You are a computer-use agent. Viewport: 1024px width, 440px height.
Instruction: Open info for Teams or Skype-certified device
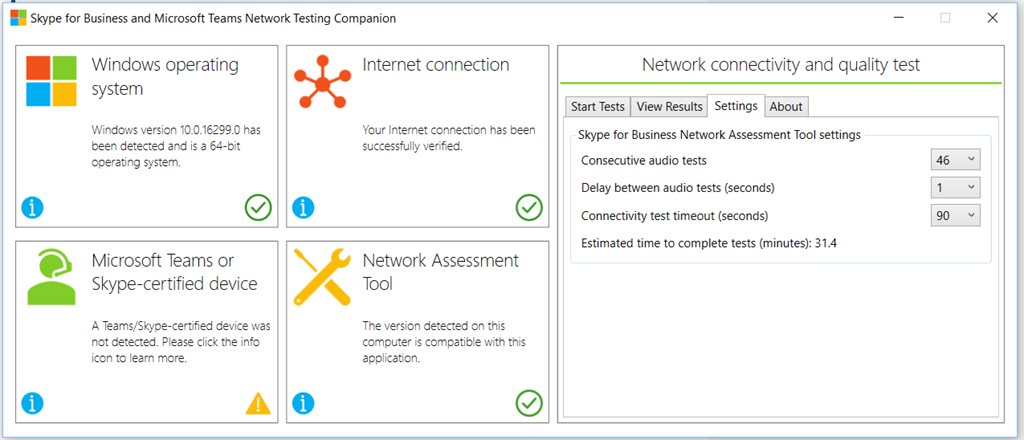(33, 404)
